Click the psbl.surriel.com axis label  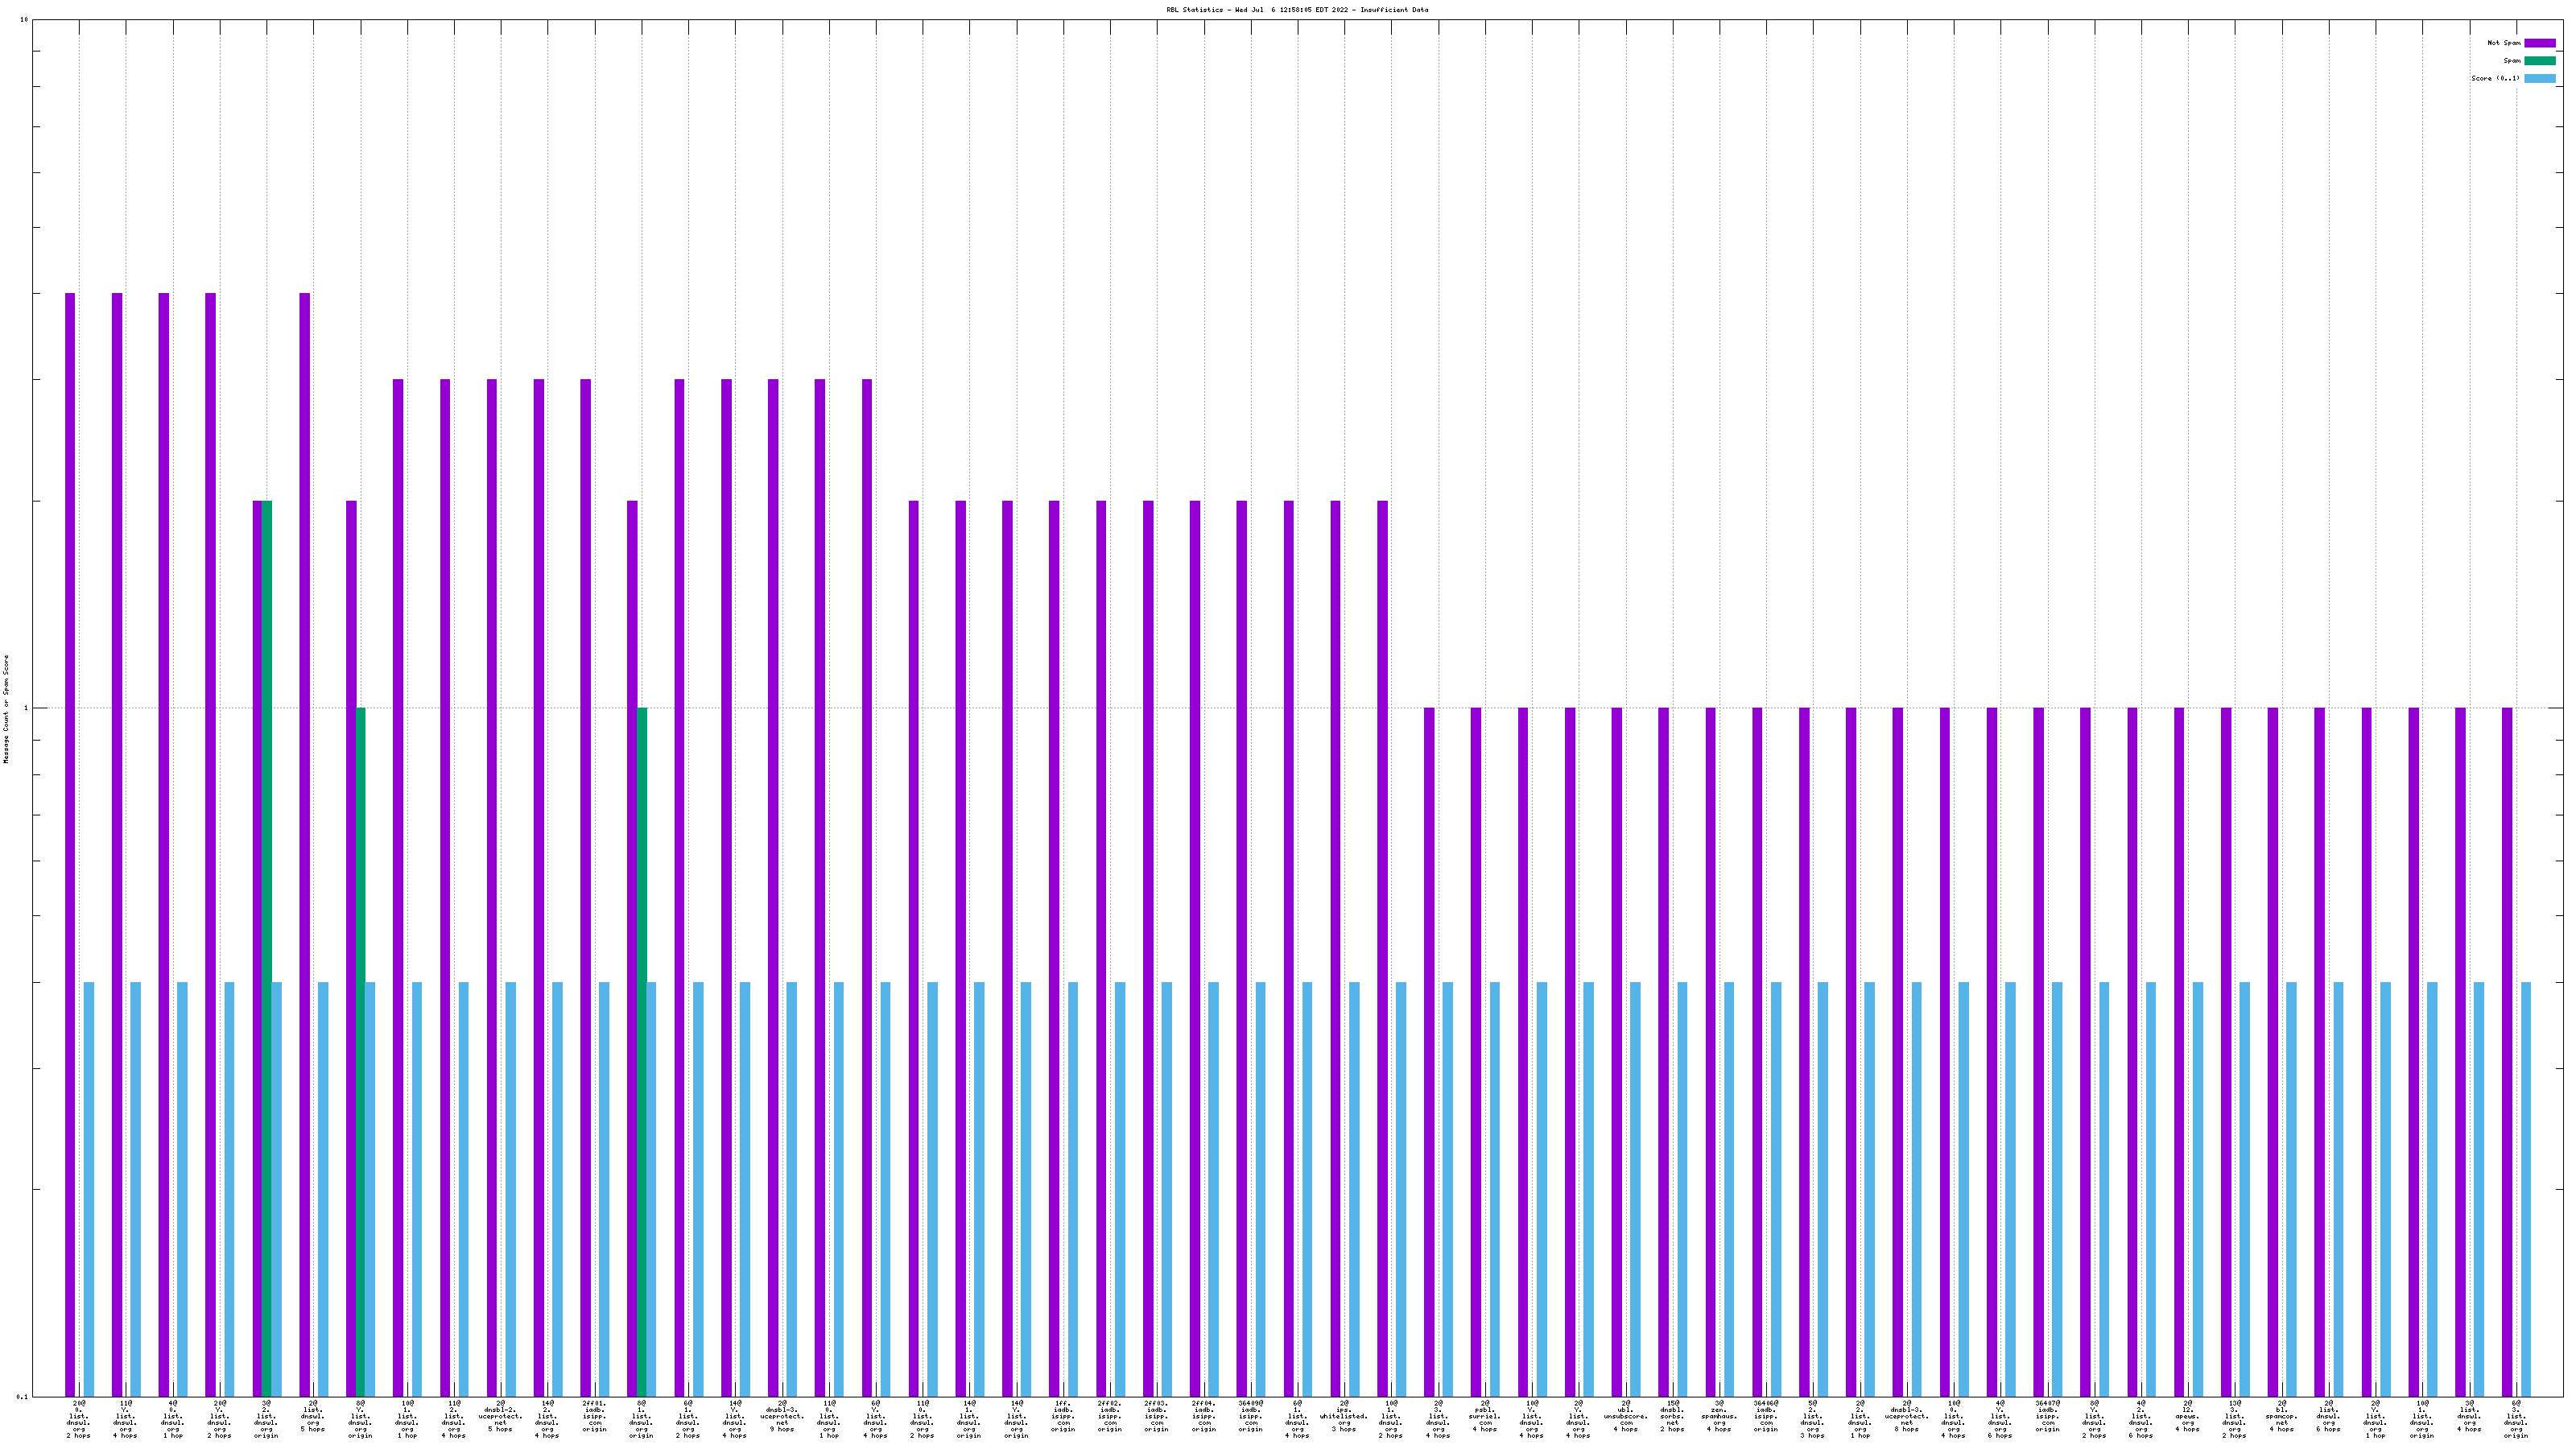click(x=1485, y=1417)
